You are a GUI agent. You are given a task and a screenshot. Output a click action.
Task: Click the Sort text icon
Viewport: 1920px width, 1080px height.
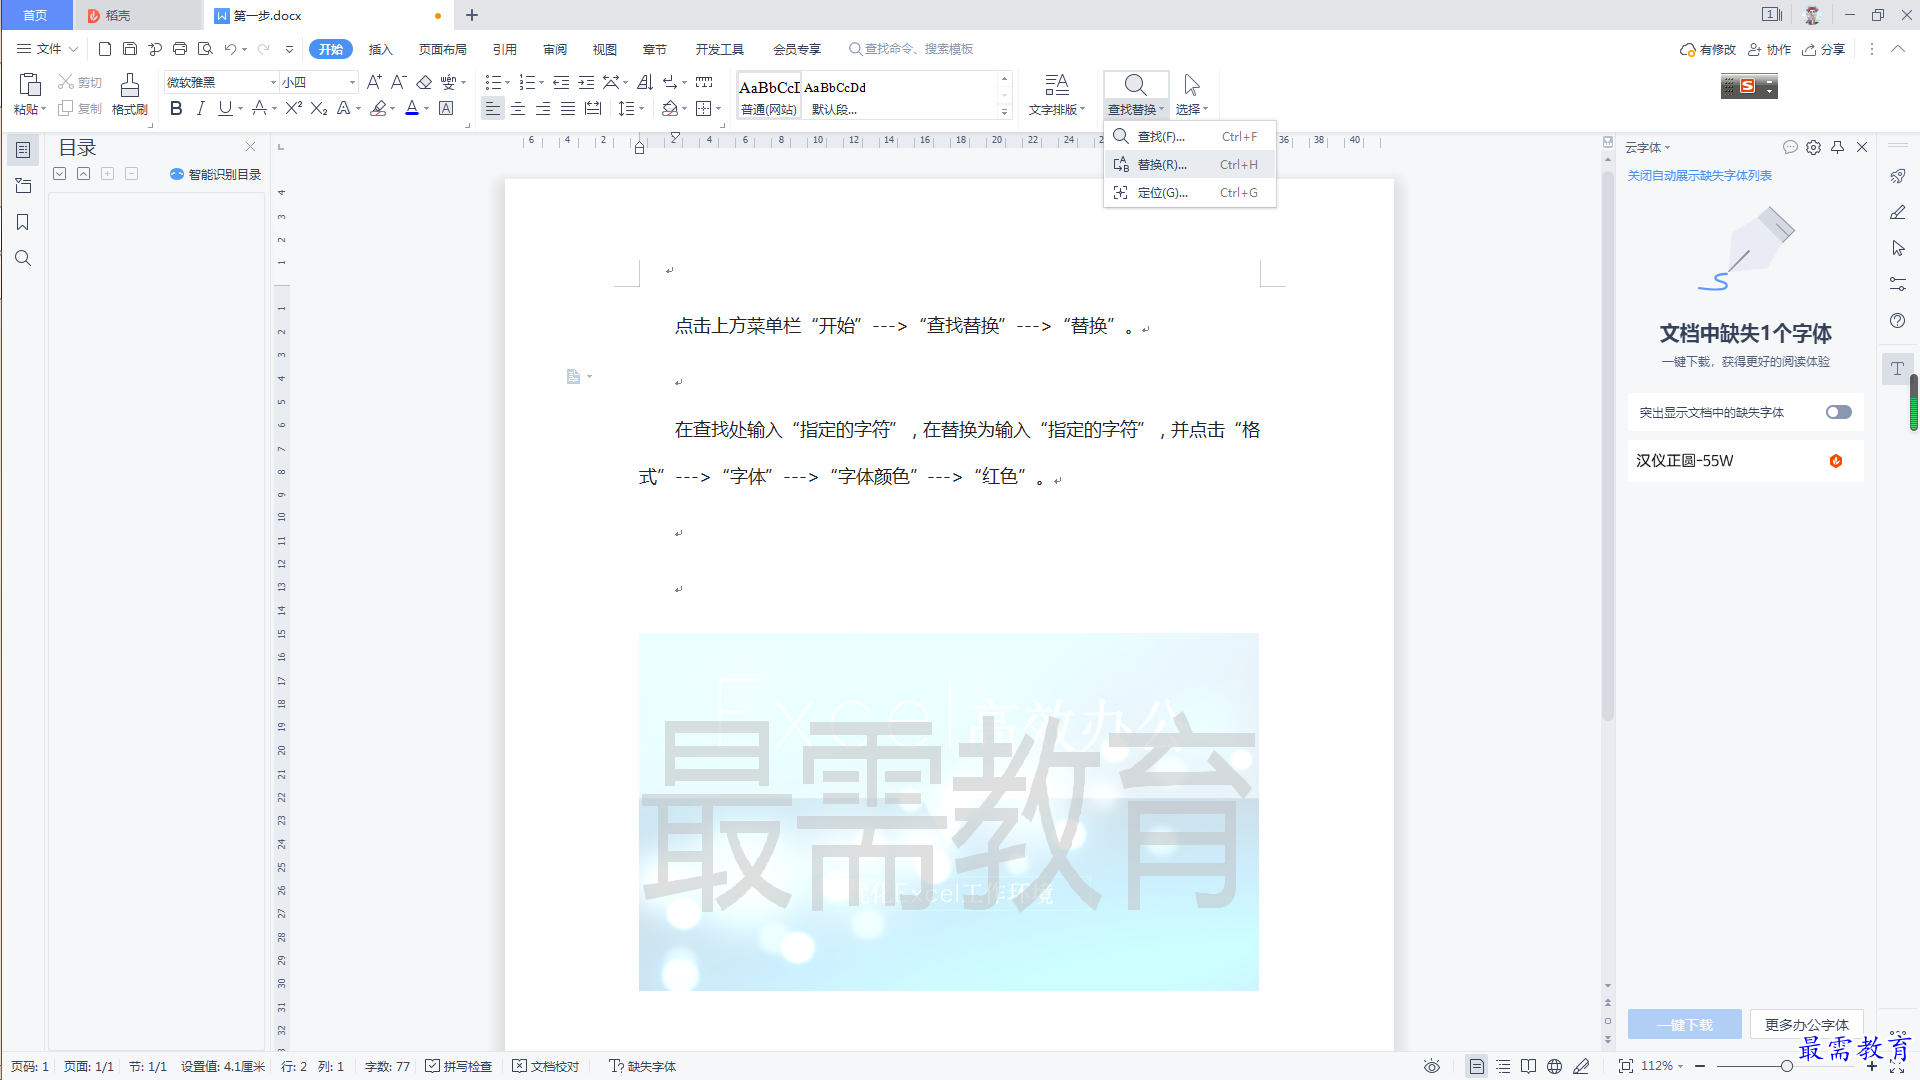point(645,82)
